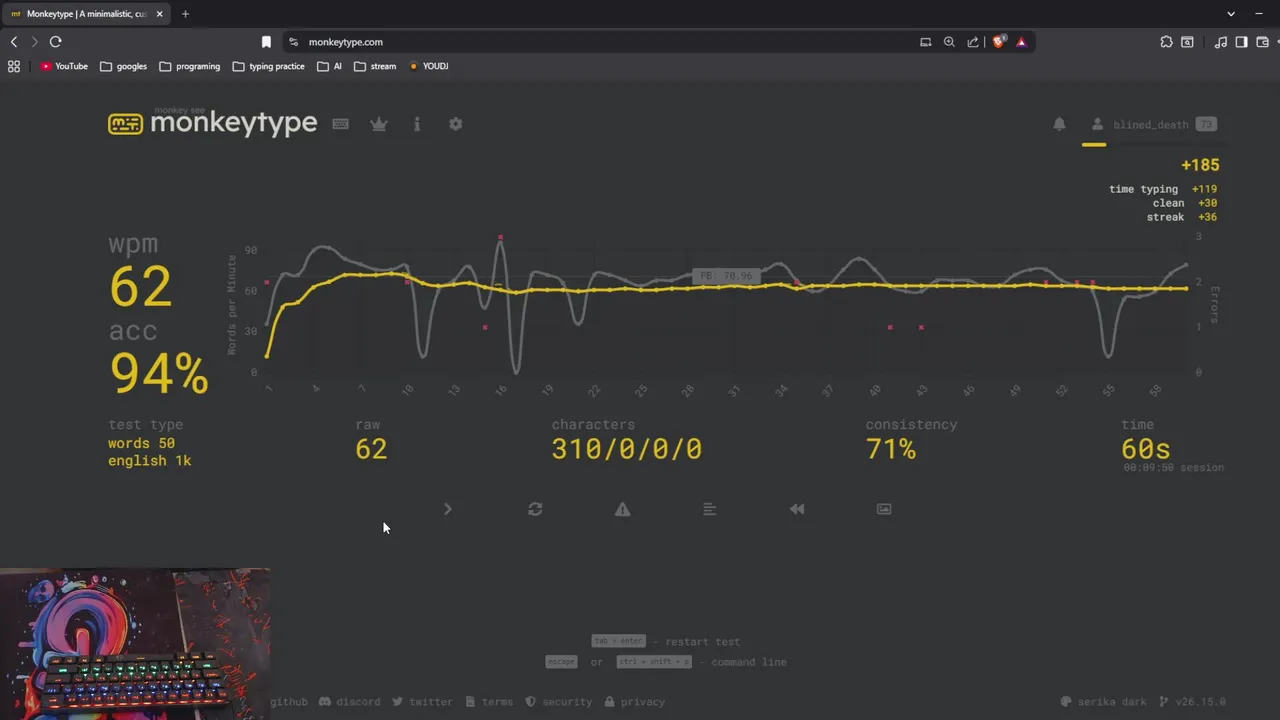Click the zoom magnifier icon in address bar
Screen dimensions: 1280x720
[x=949, y=42]
